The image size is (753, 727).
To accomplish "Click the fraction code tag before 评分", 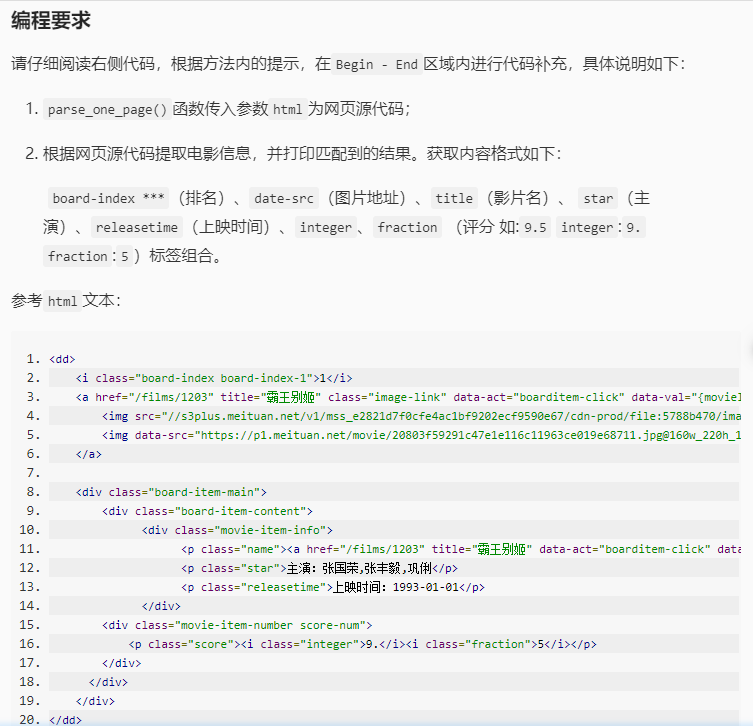I will point(407,227).
